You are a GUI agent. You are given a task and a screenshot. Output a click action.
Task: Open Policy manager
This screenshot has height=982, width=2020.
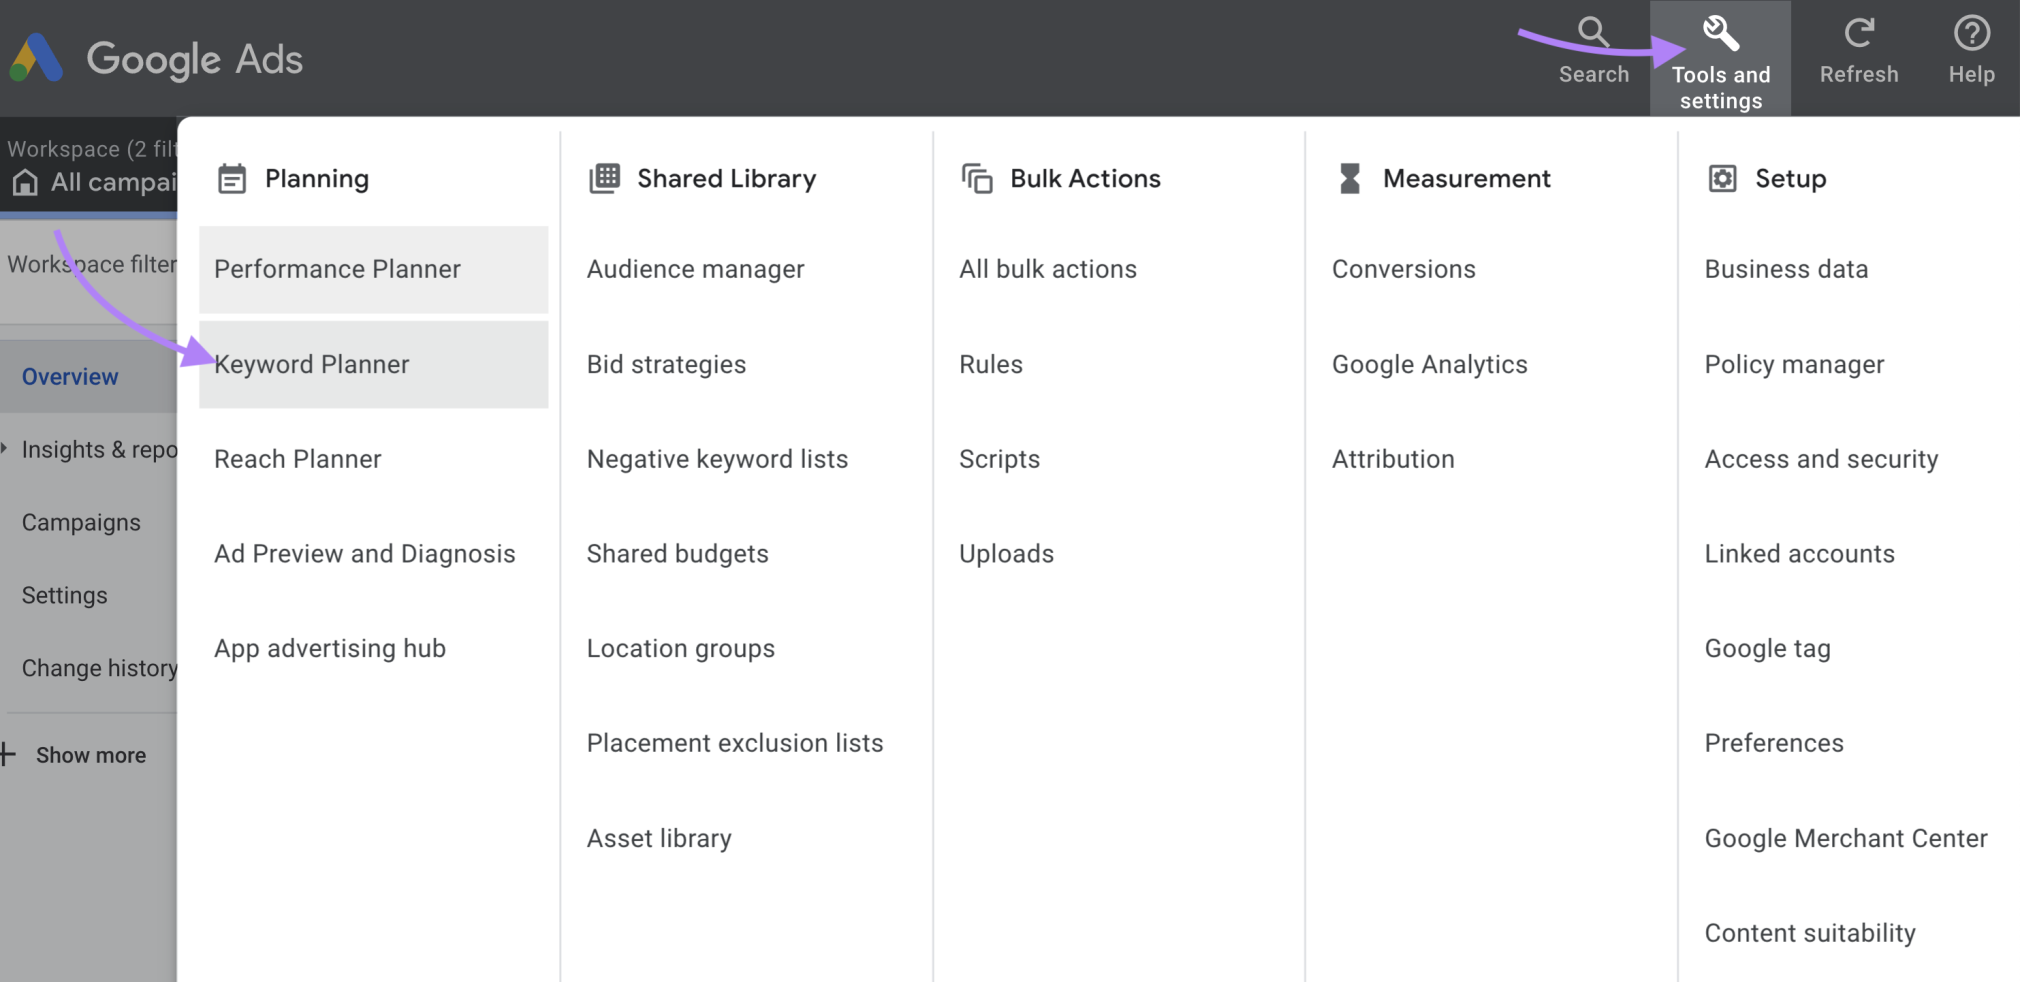[x=1794, y=364]
